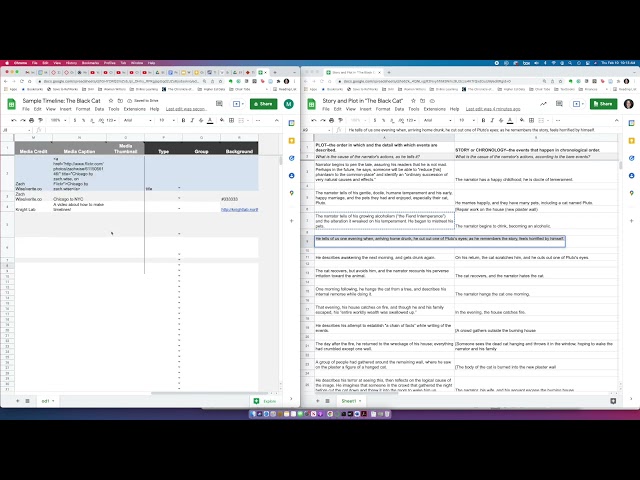Open text color picker in Story and Plot toolbar
The width and height of the screenshot is (640, 480).
510,120
